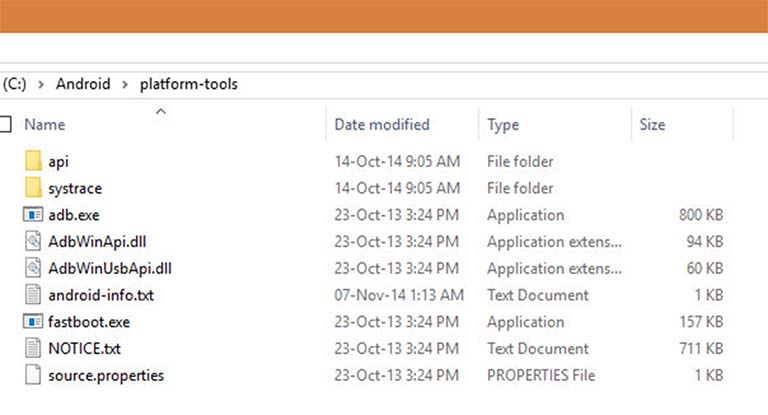Click the api folder icon
The image size is (768, 415).
(x=33, y=161)
